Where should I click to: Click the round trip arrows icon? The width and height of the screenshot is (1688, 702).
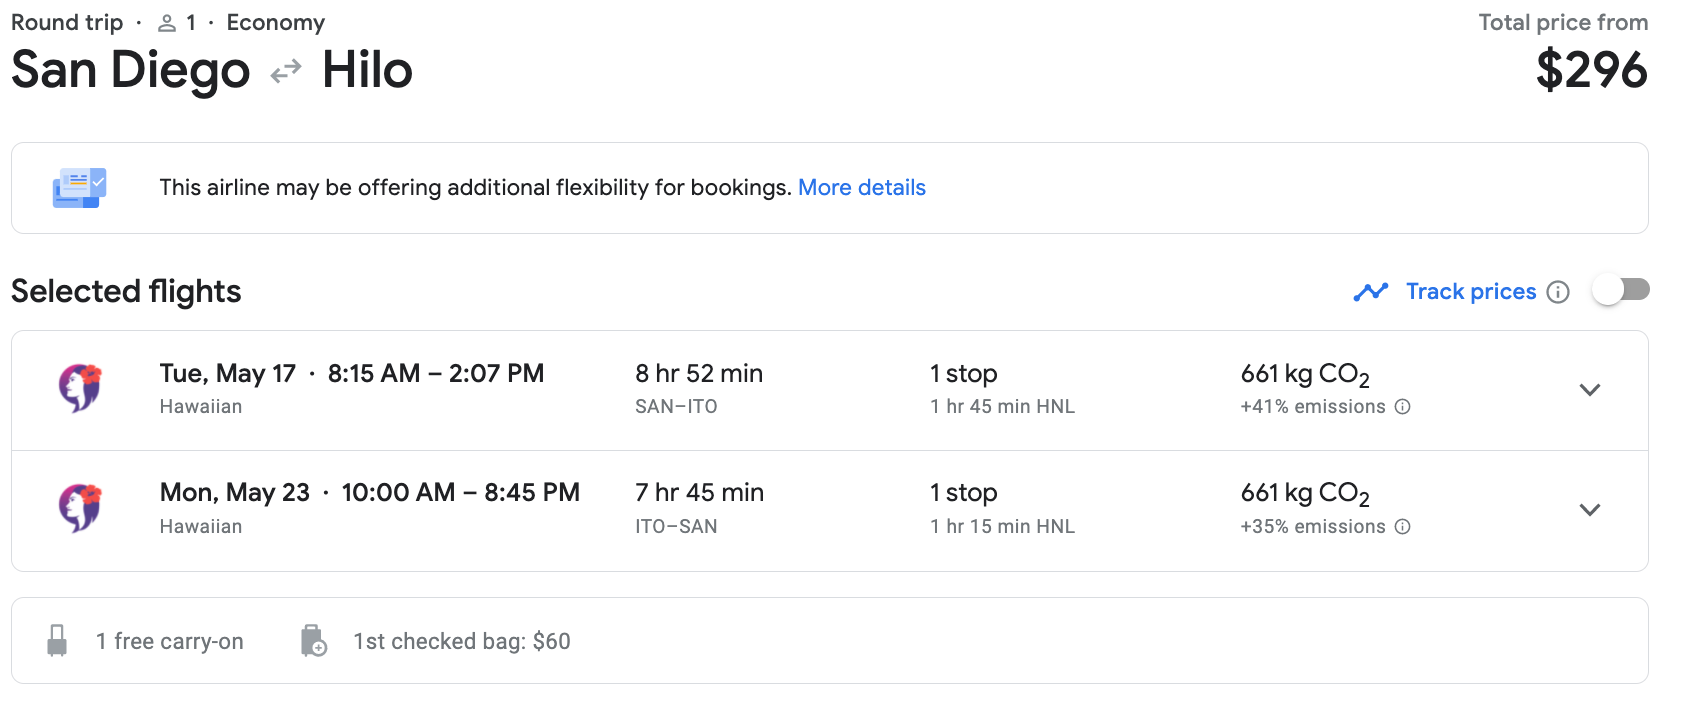point(286,71)
